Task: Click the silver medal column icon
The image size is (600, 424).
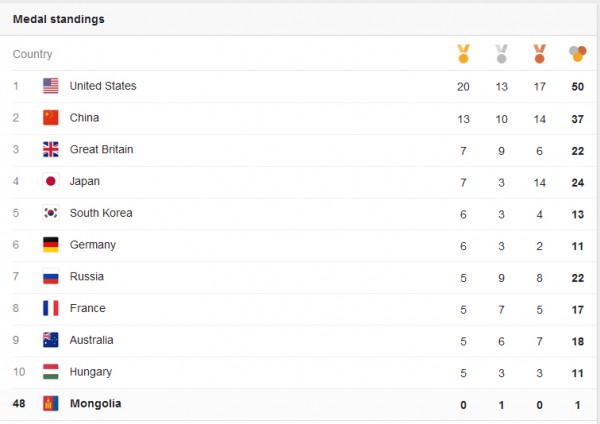Action: tap(502, 54)
